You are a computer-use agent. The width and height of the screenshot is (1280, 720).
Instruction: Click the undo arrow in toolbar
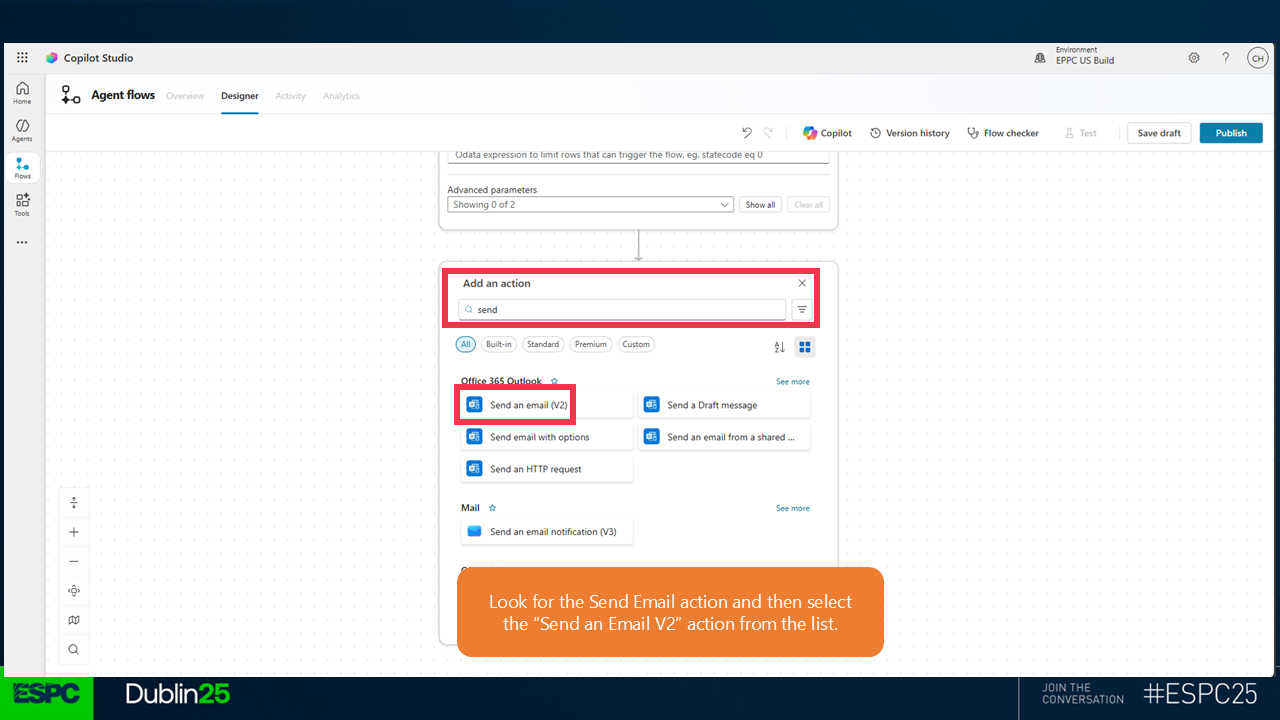(x=746, y=133)
